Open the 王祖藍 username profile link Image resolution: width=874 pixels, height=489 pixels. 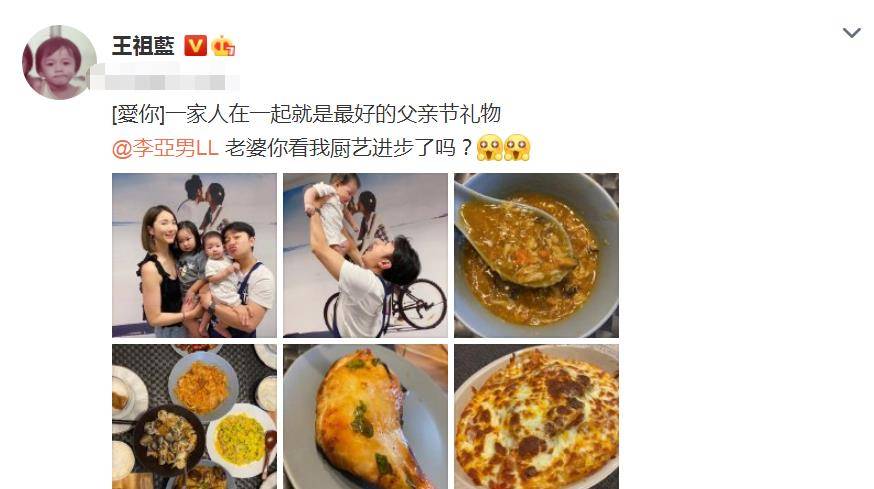click(143, 46)
